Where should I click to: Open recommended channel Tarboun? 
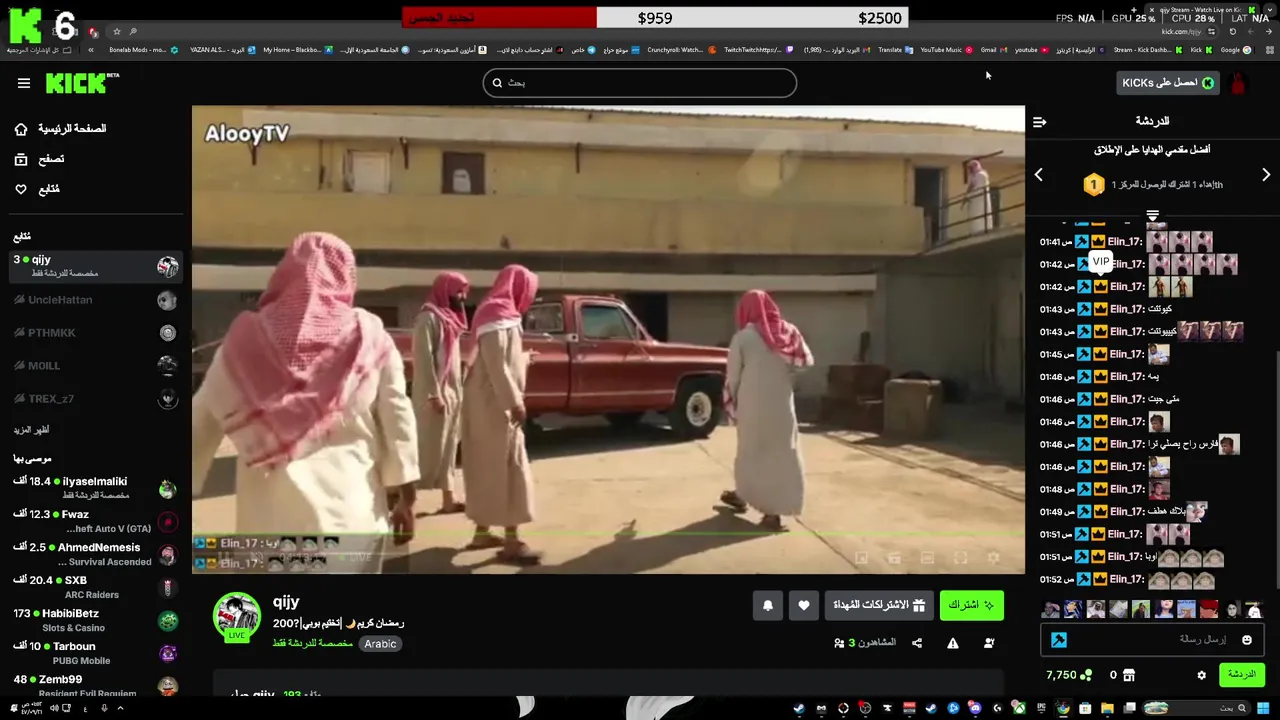coord(96,653)
